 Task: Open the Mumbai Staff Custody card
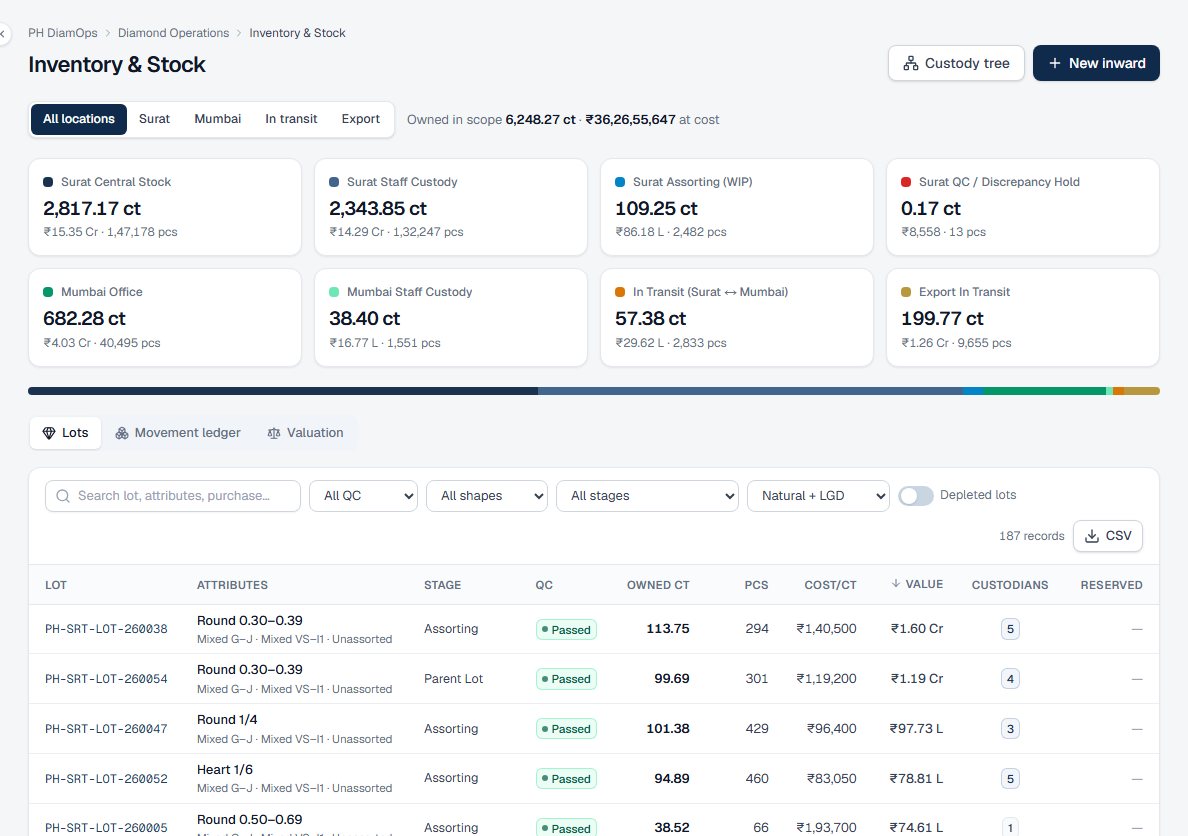[451, 318]
